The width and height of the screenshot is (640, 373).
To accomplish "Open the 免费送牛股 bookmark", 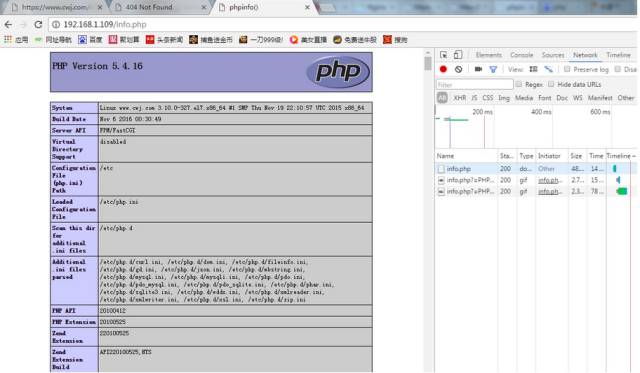I will pos(355,40).
